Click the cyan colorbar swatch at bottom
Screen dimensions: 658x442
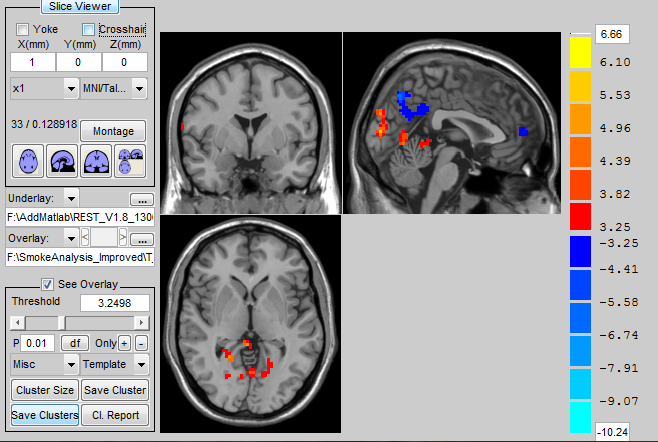coord(580,417)
